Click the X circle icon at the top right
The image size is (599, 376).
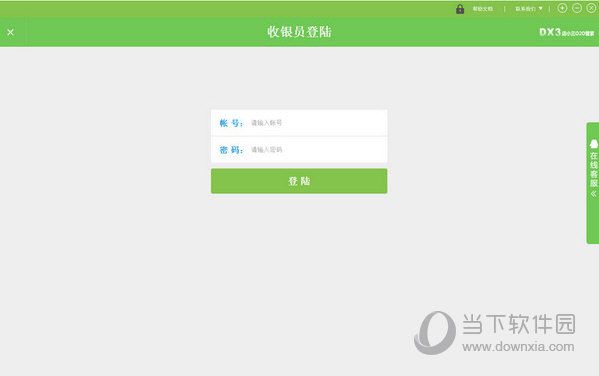(x=591, y=8)
